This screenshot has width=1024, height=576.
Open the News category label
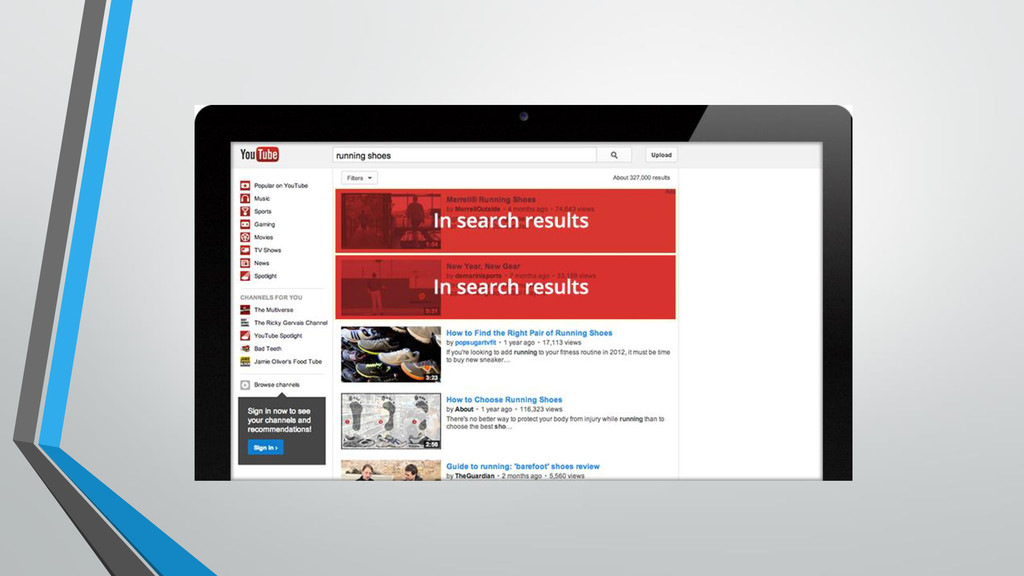261,263
